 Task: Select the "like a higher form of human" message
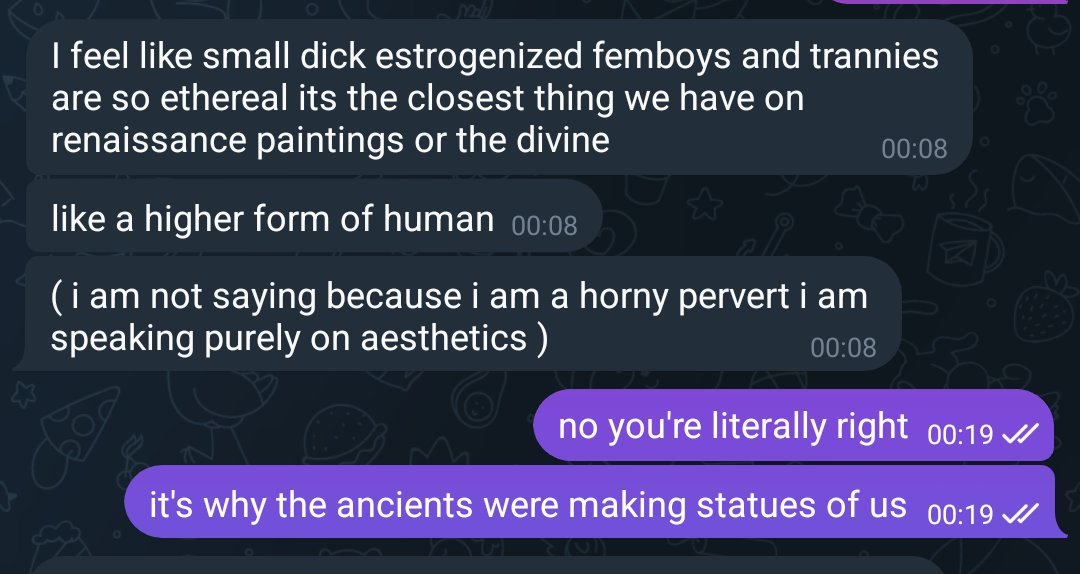pos(314,216)
